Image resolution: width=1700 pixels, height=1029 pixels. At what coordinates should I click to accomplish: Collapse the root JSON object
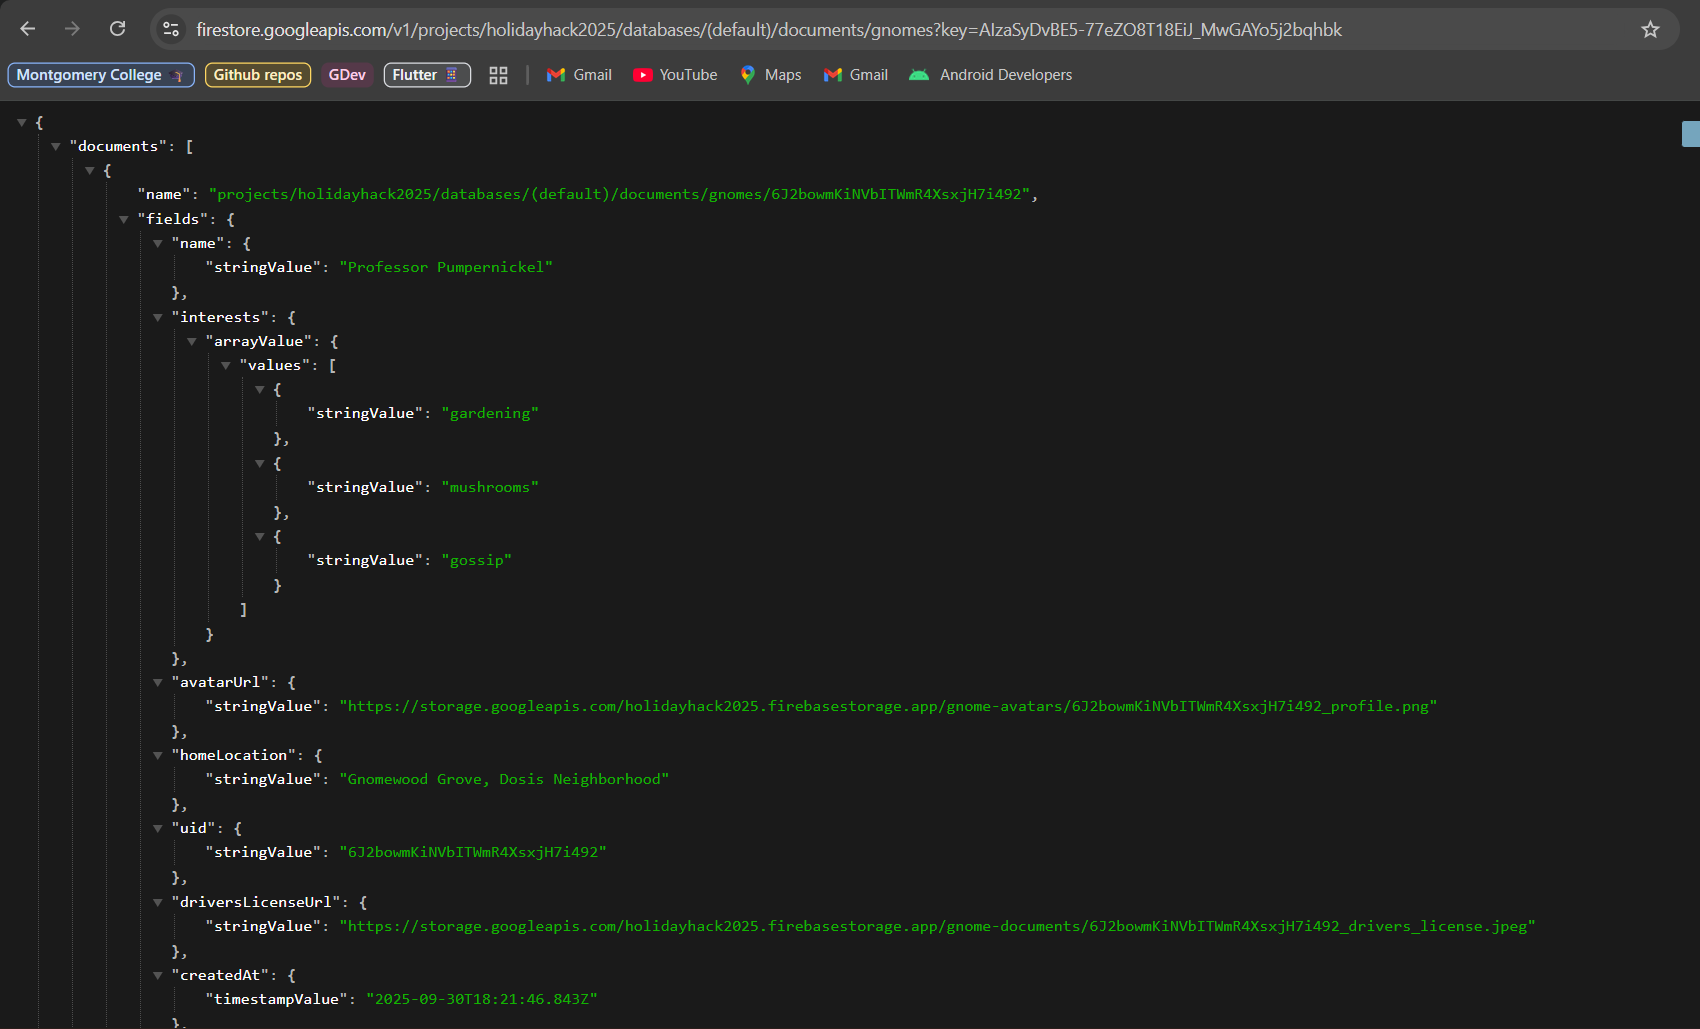pyautogui.click(x=22, y=122)
